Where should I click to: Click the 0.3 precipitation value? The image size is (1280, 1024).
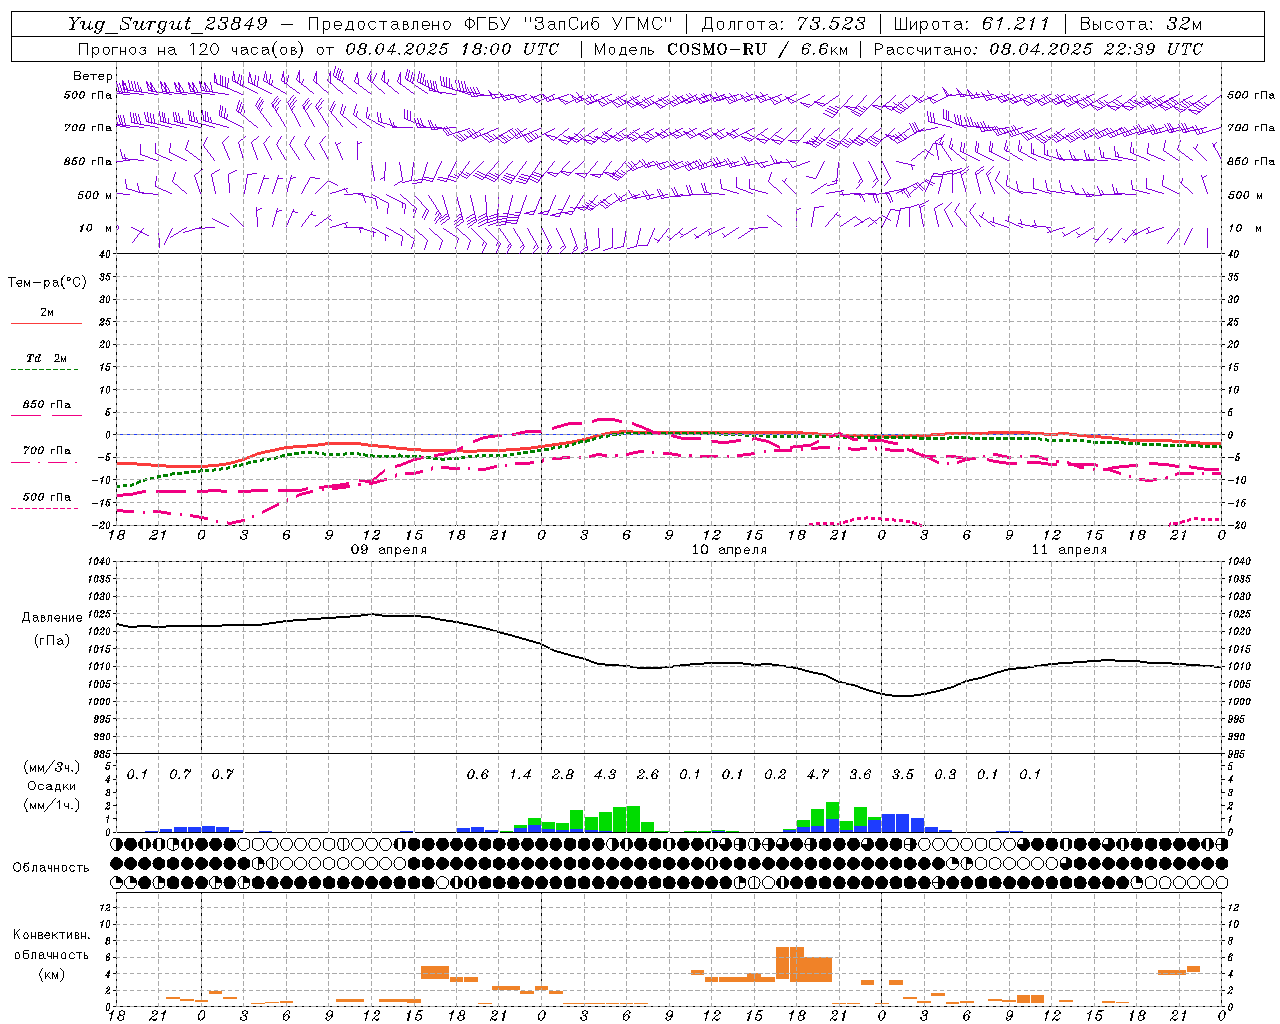click(945, 775)
